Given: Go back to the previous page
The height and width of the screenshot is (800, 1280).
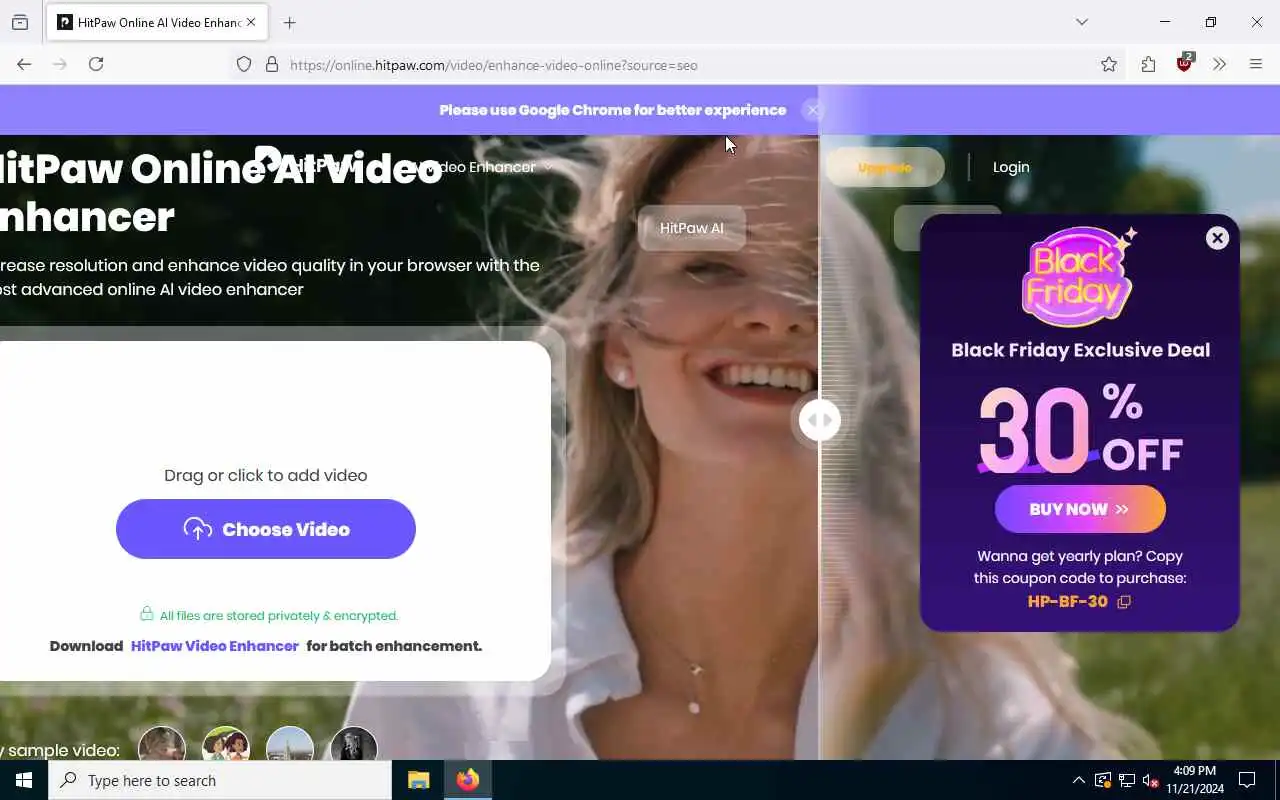Looking at the screenshot, I should (x=24, y=64).
